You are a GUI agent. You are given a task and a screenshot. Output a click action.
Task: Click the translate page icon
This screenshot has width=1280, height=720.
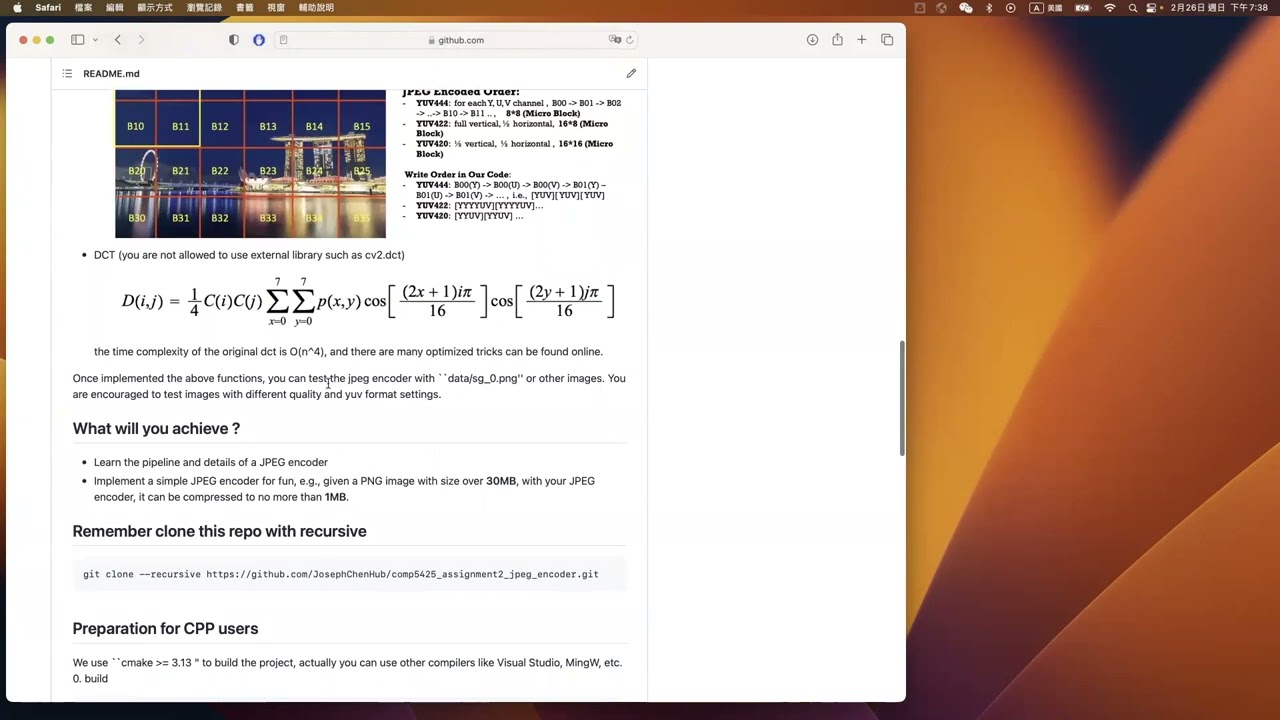tap(615, 40)
